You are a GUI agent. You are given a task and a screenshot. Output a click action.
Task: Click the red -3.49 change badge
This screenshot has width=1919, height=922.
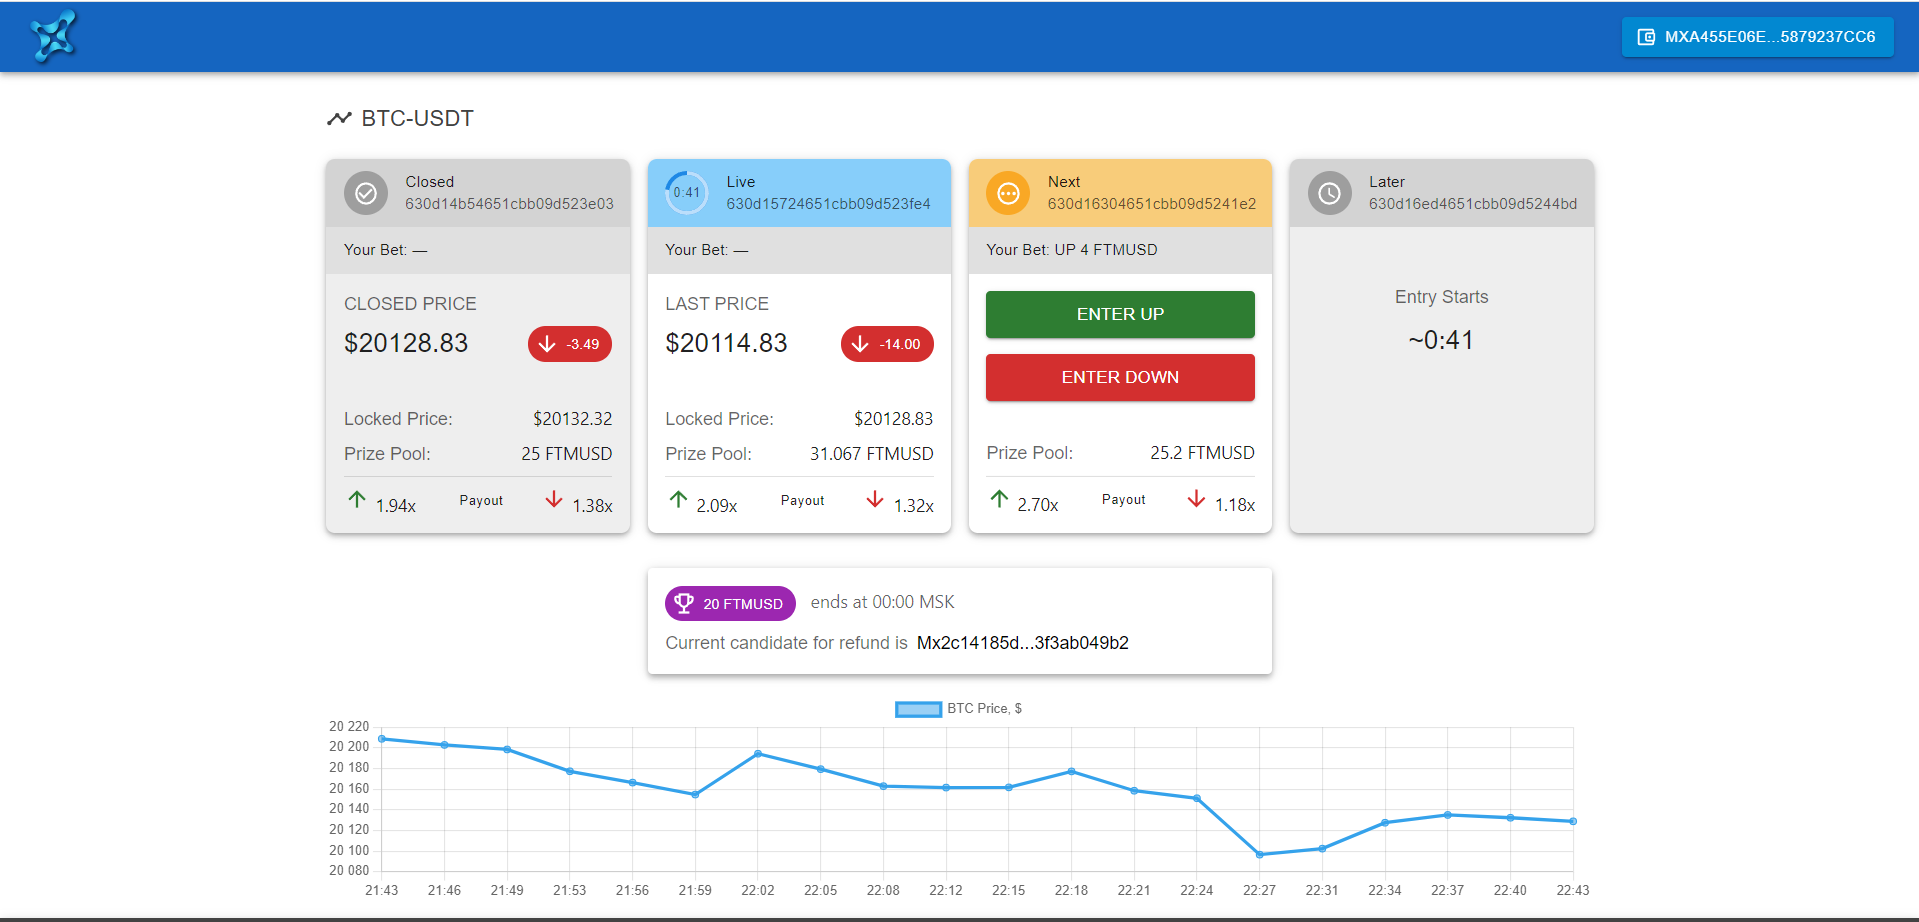[x=570, y=344]
